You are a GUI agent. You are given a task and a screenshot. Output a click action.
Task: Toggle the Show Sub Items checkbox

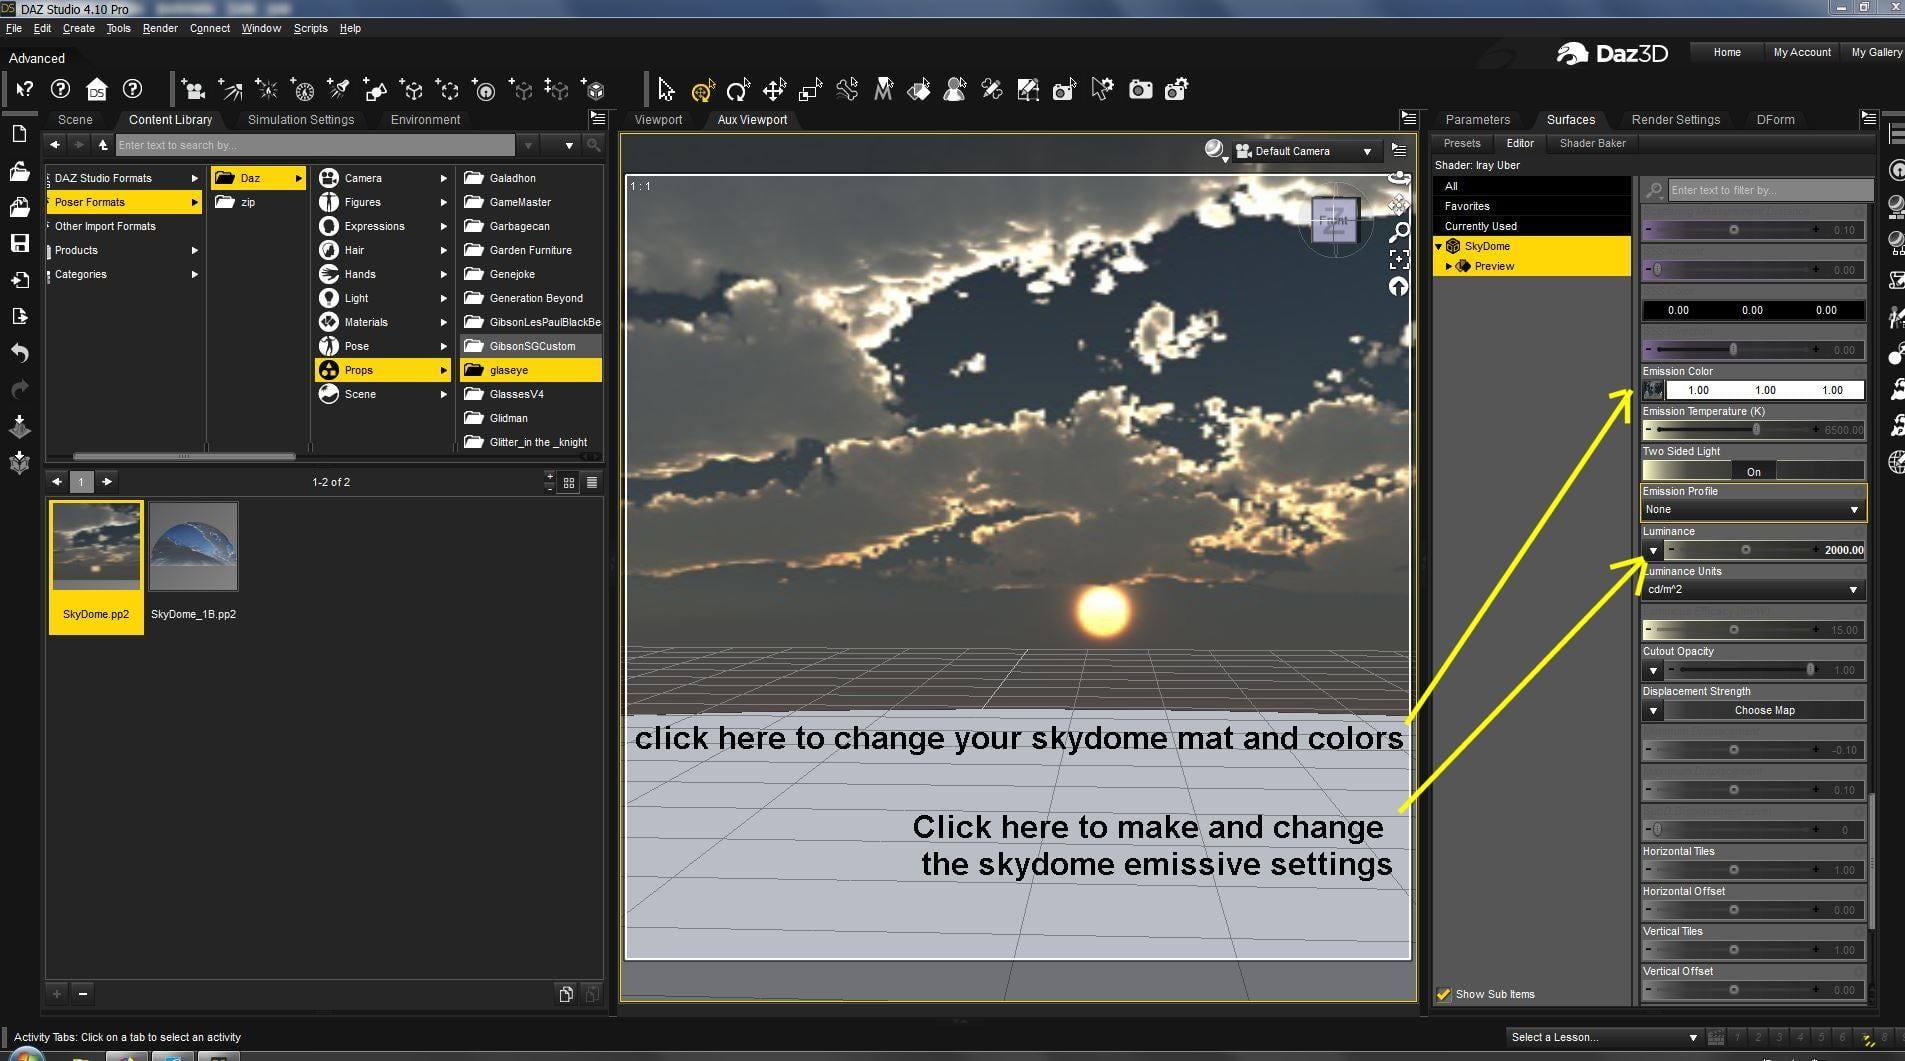(x=1444, y=994)
